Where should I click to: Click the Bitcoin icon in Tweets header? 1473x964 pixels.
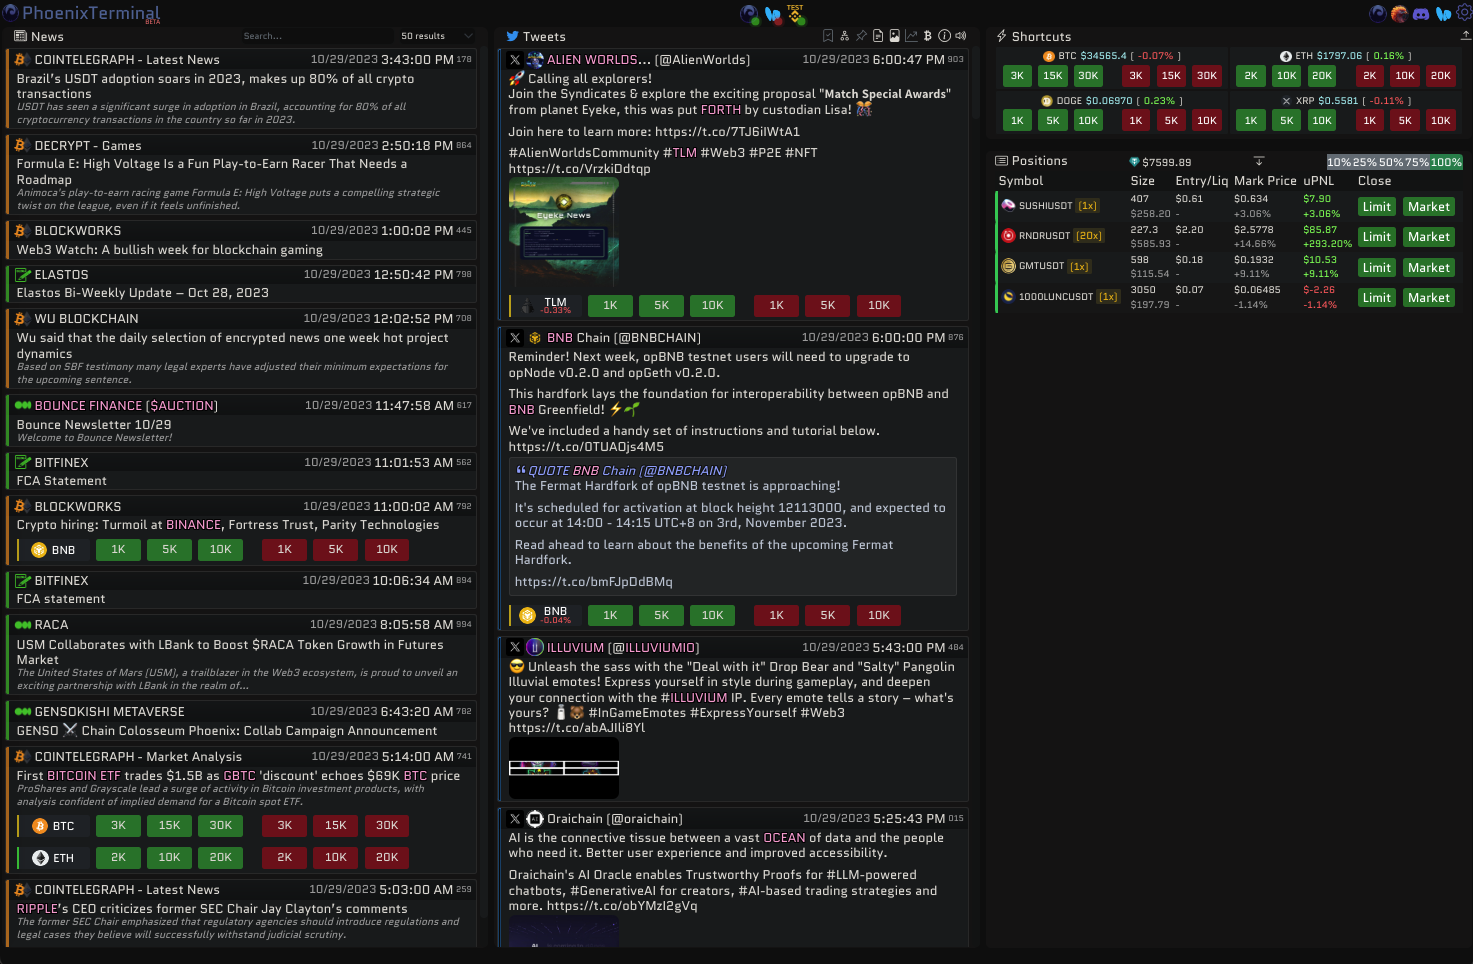click(x=927, y=36)
